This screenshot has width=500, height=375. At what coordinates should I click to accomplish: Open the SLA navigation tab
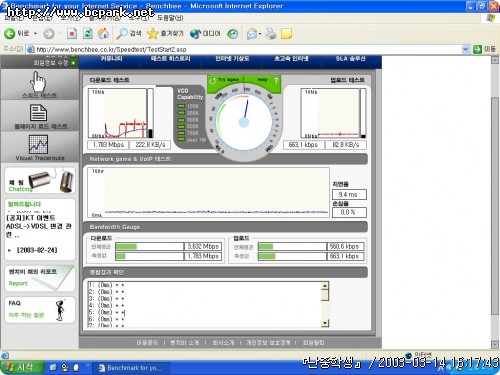[350, 59]
